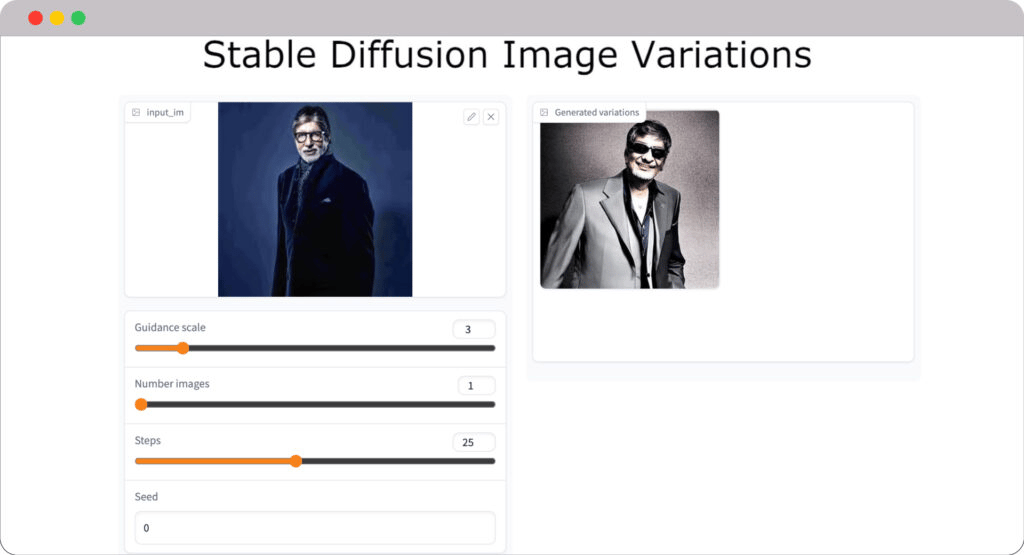Click the Stable Diffusion Image Variations heading
The width and height of the screenshot is (1024, 555).
point(507,55)
